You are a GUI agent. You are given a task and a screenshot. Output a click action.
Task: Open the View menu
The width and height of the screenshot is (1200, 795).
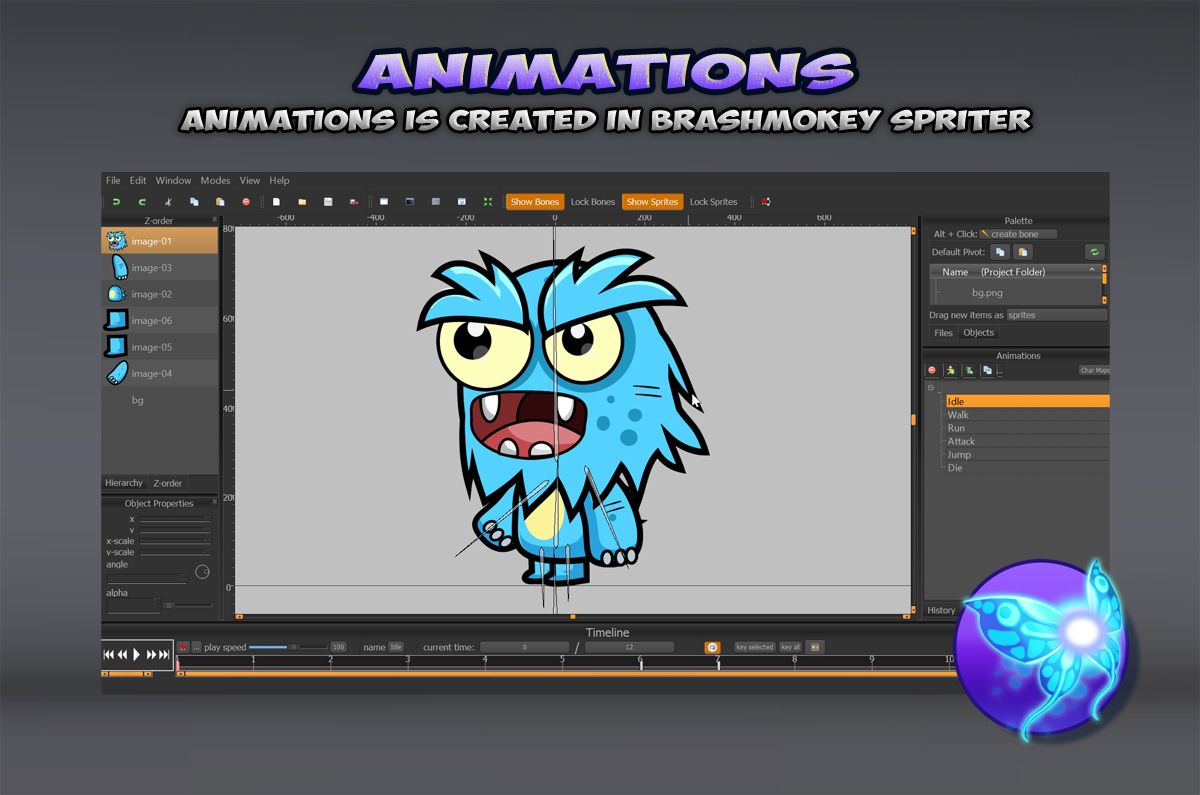(x=250, y=181)
